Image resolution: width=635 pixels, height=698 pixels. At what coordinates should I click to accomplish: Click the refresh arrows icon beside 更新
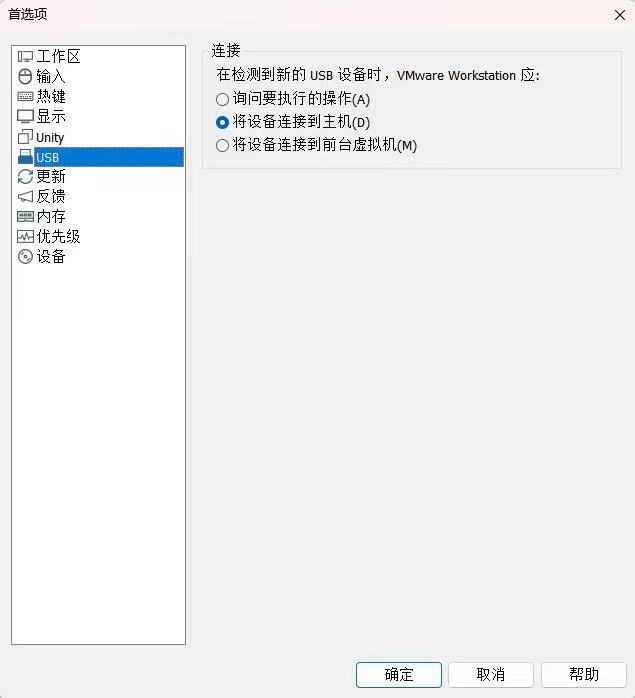point(25,177)
